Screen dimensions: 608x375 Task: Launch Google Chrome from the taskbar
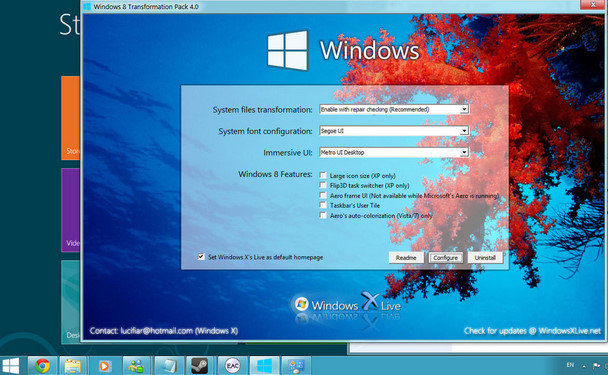42,366
